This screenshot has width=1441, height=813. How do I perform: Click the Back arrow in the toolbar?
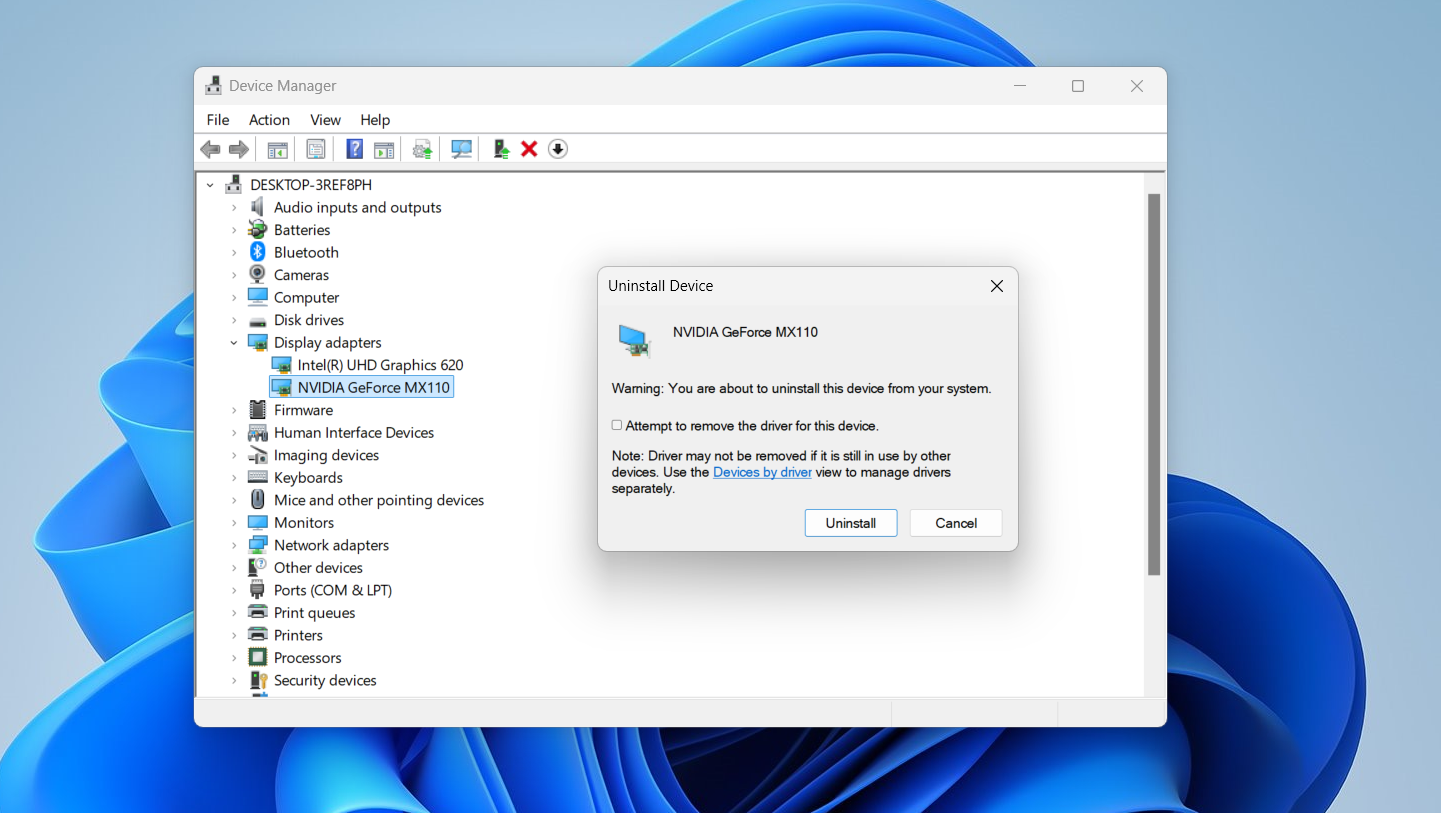[x=210, y=149]
